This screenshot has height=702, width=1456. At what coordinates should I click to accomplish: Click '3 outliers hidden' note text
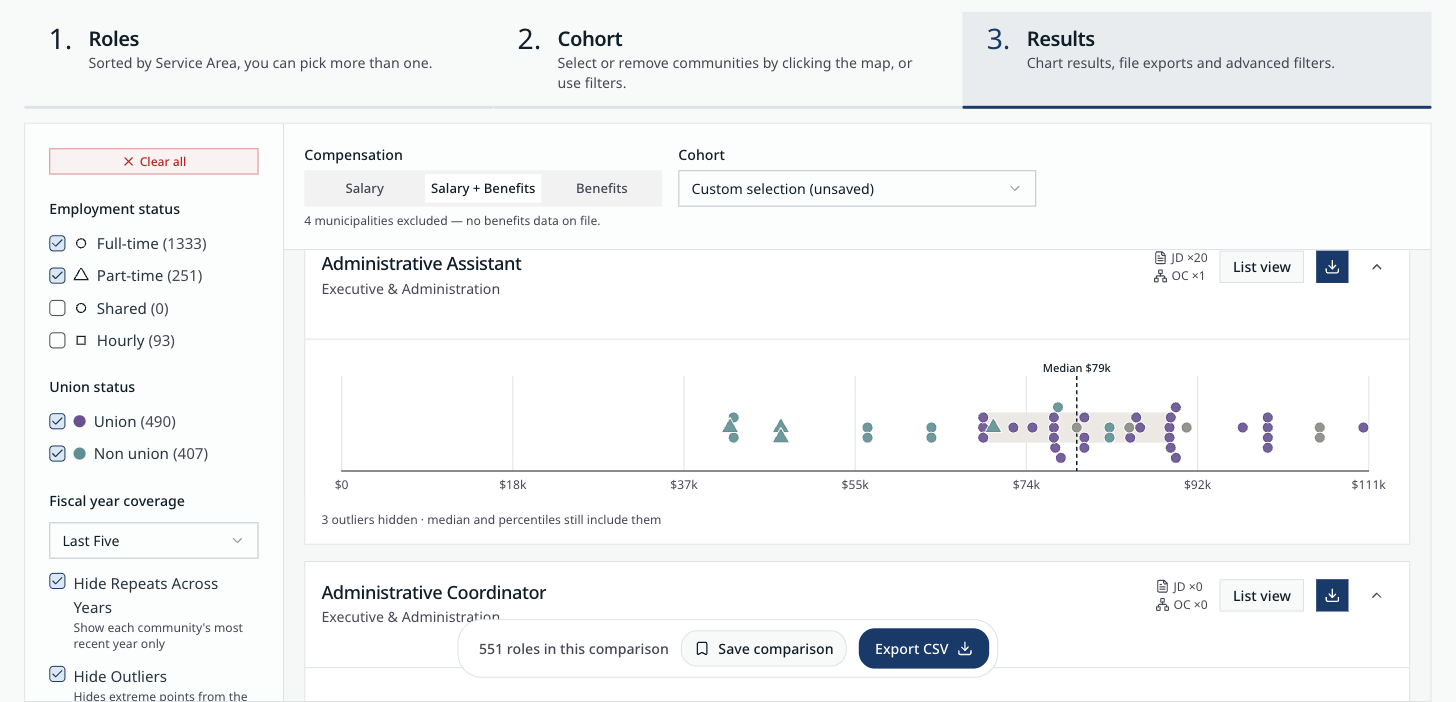tap(491, 520)
